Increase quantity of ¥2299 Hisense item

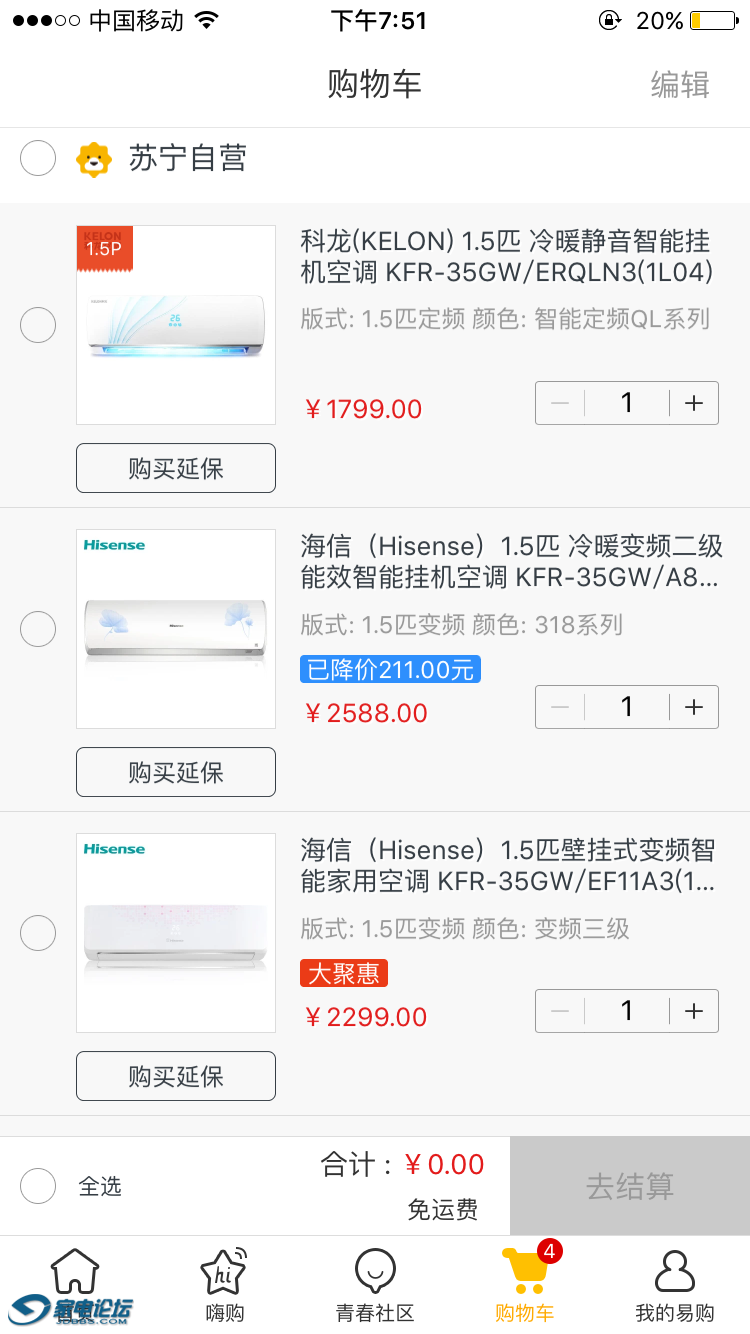[694, 1011]
